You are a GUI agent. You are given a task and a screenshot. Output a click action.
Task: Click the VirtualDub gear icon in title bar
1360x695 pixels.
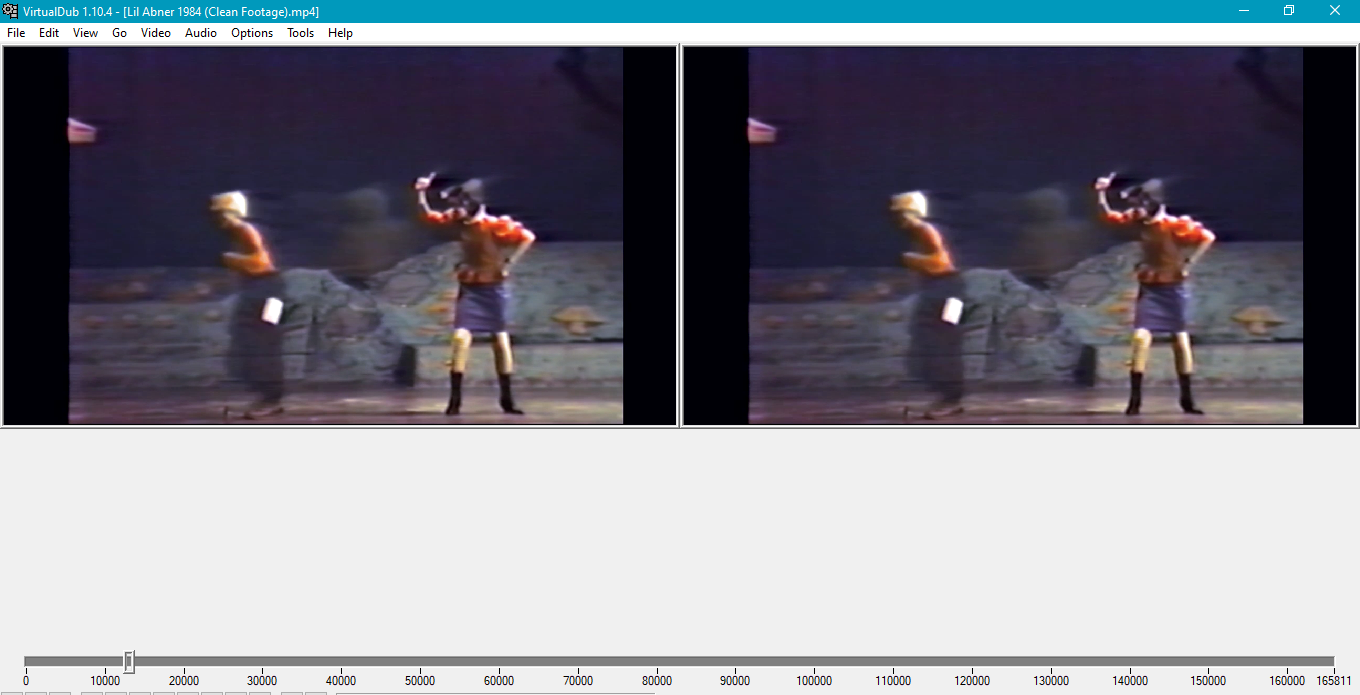pos(10,11)
